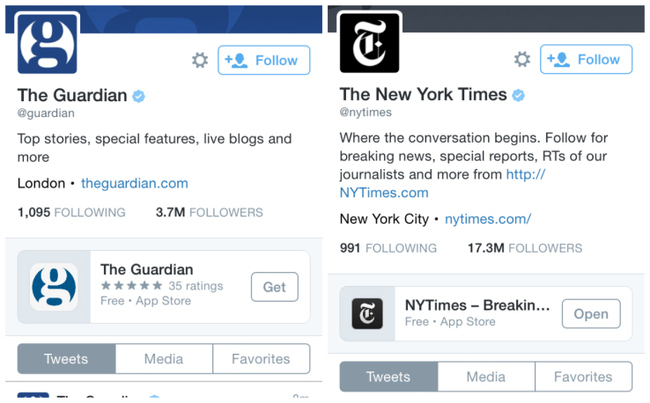650x403 pixels.
Task: Open The Guardian app icon in App Store card
Action: pyautogui.click(x=54, y=287)
